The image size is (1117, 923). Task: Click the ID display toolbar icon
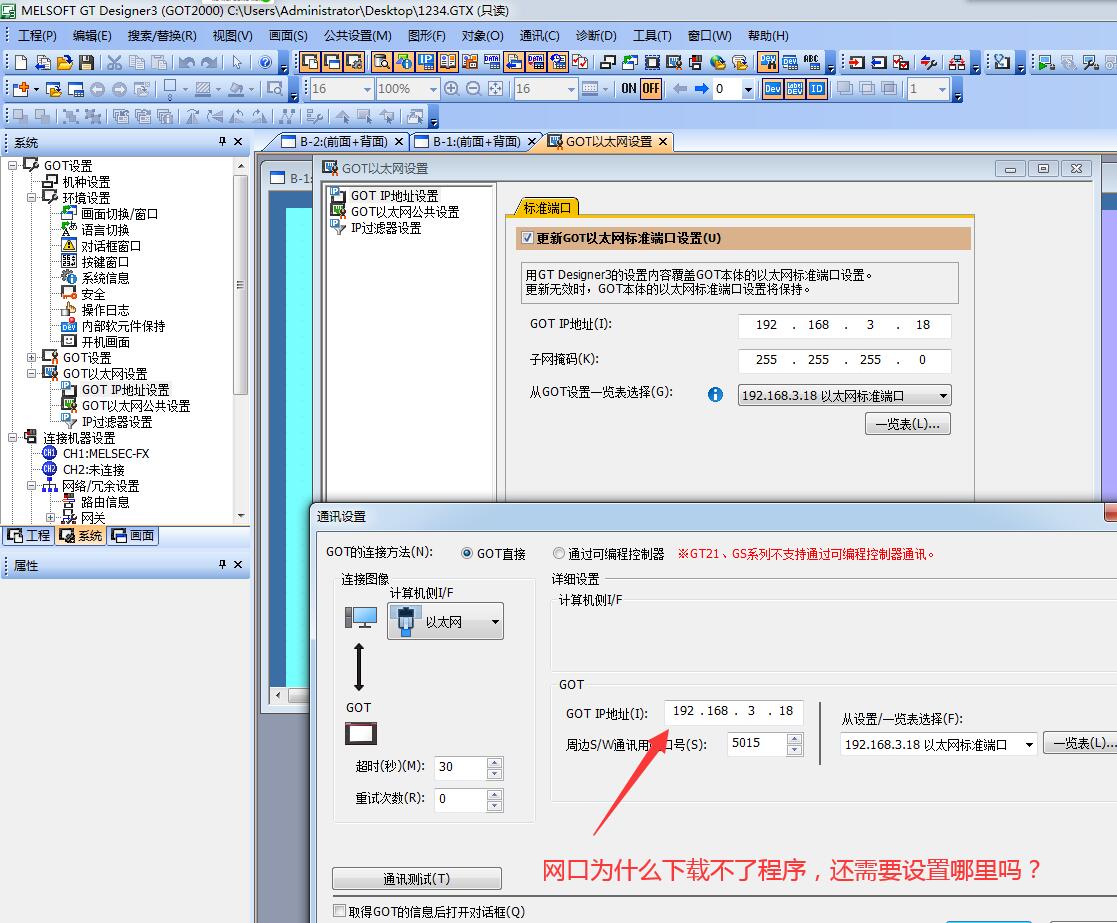coord(817,88)
